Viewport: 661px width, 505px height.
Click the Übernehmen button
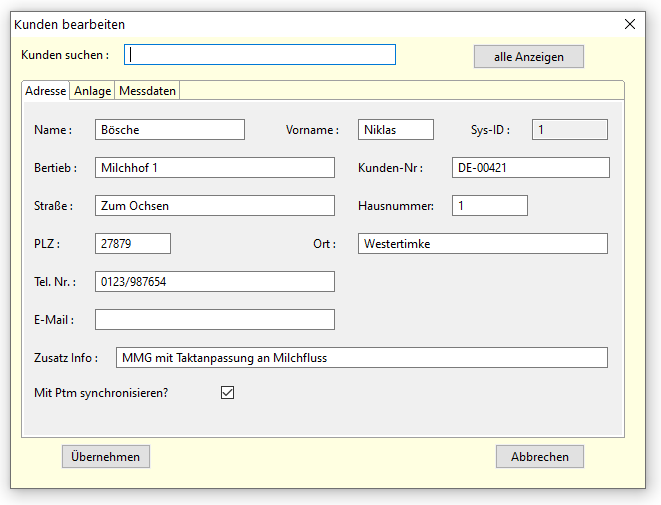pyautogui.click(x=106, y=457)
